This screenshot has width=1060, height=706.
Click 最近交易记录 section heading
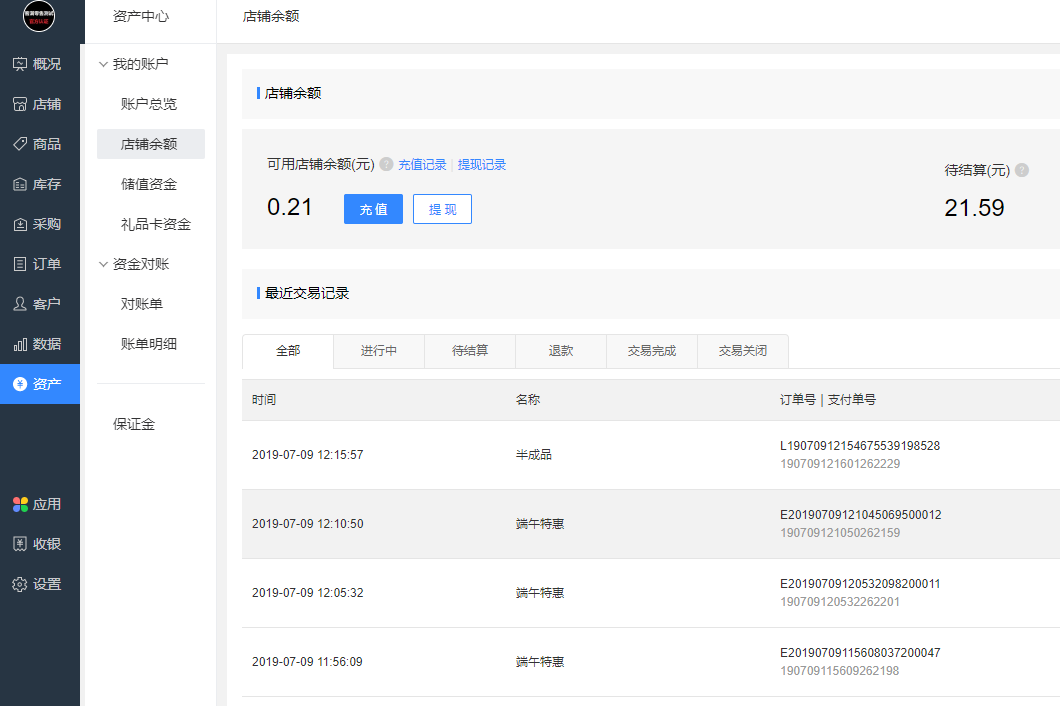click(x=307, y=293)
